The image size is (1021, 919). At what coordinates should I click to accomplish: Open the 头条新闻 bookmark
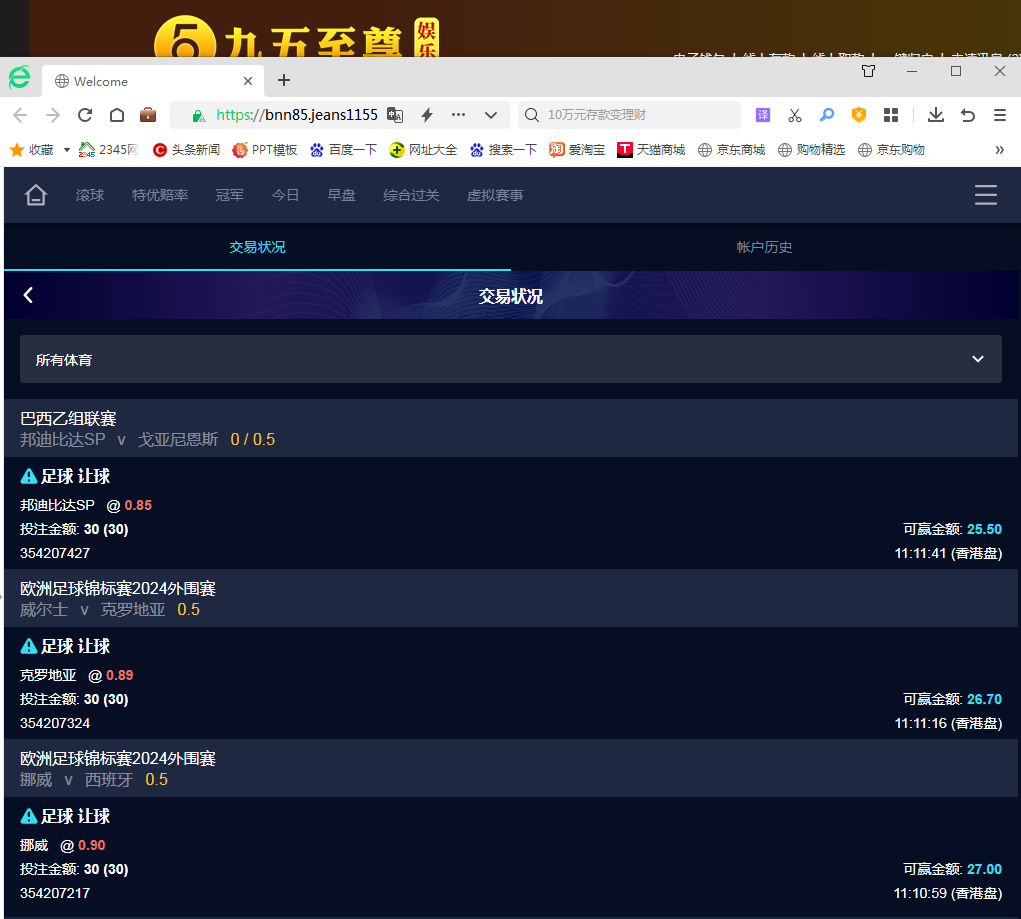coord(186,150)
